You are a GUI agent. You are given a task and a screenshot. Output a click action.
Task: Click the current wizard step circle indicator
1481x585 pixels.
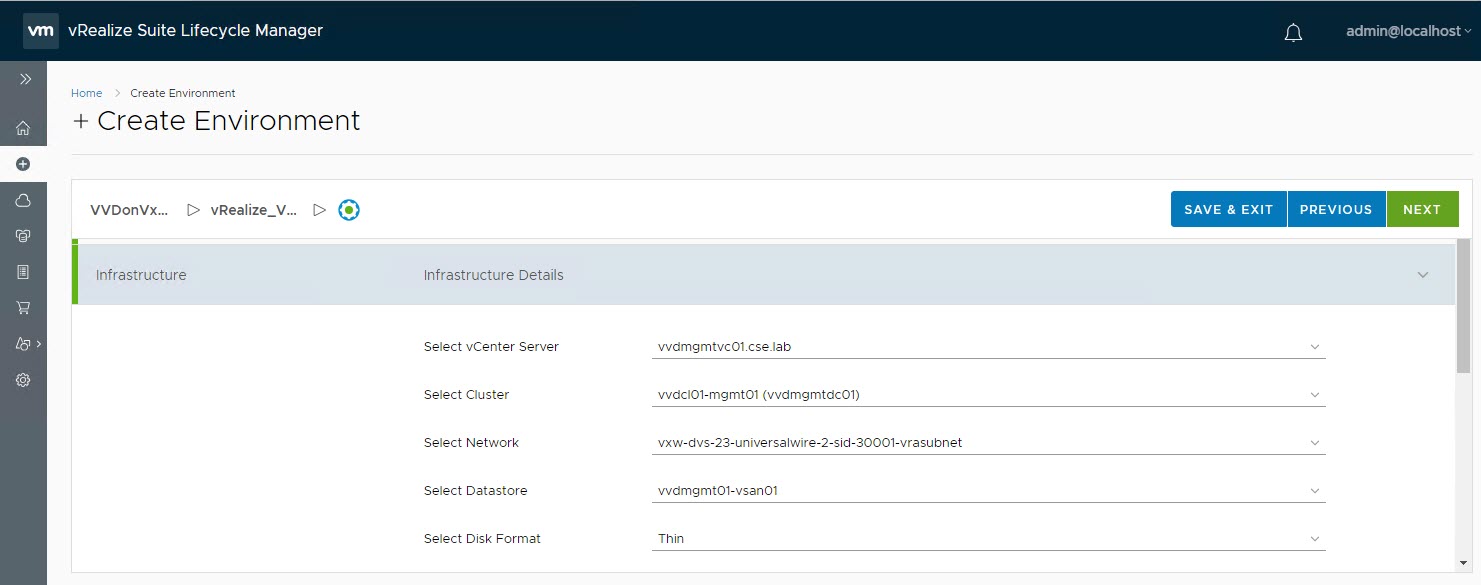[x=348, y=210]
